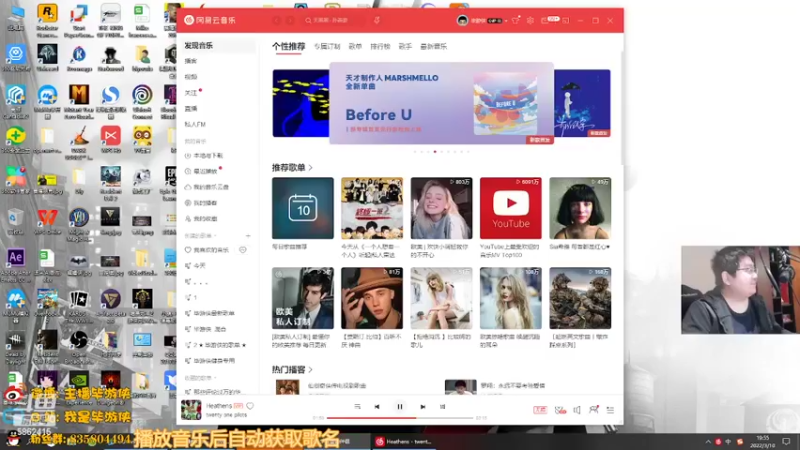Switch to the 排行榜 tab
The height and width of the screenshot is (450, 800).
[380, 46]
